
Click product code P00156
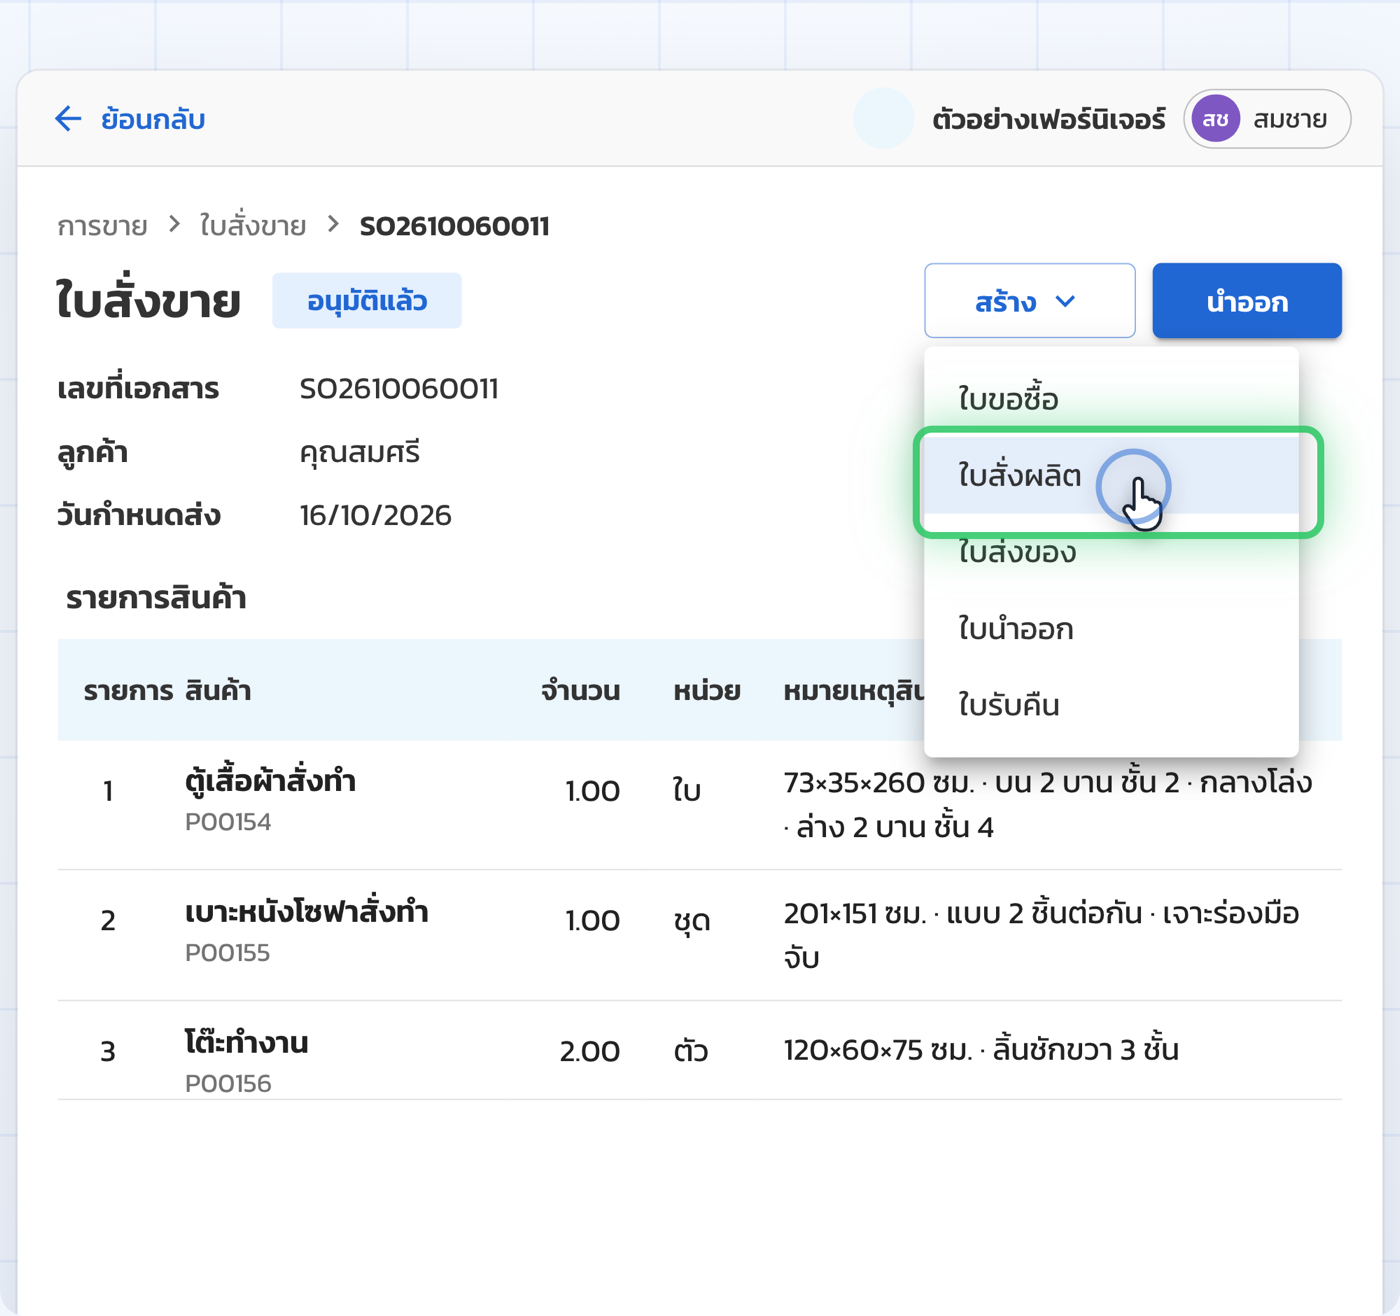(228, 1084)
